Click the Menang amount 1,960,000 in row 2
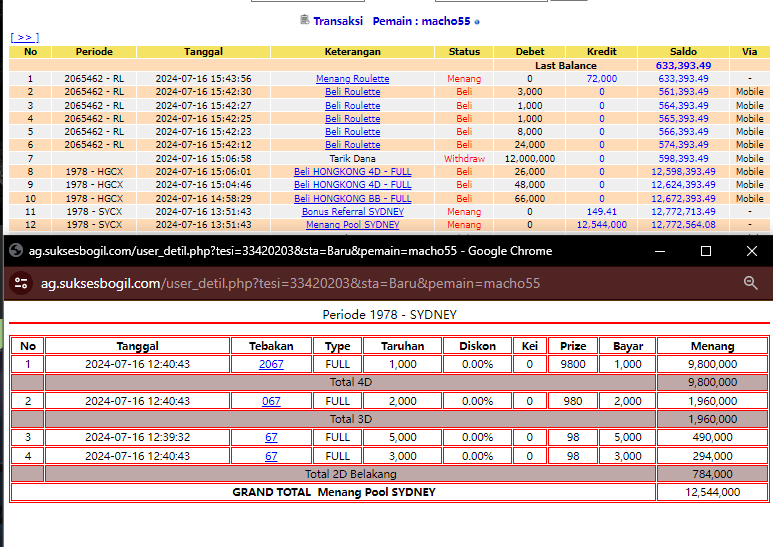 click(712, 401)
